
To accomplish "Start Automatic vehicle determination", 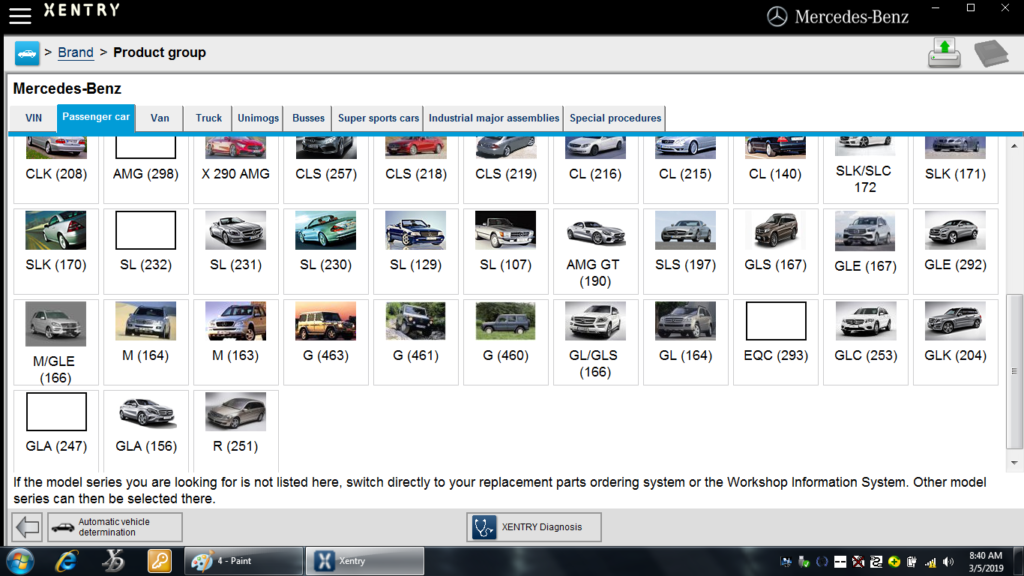I will [x=115, y=527].
